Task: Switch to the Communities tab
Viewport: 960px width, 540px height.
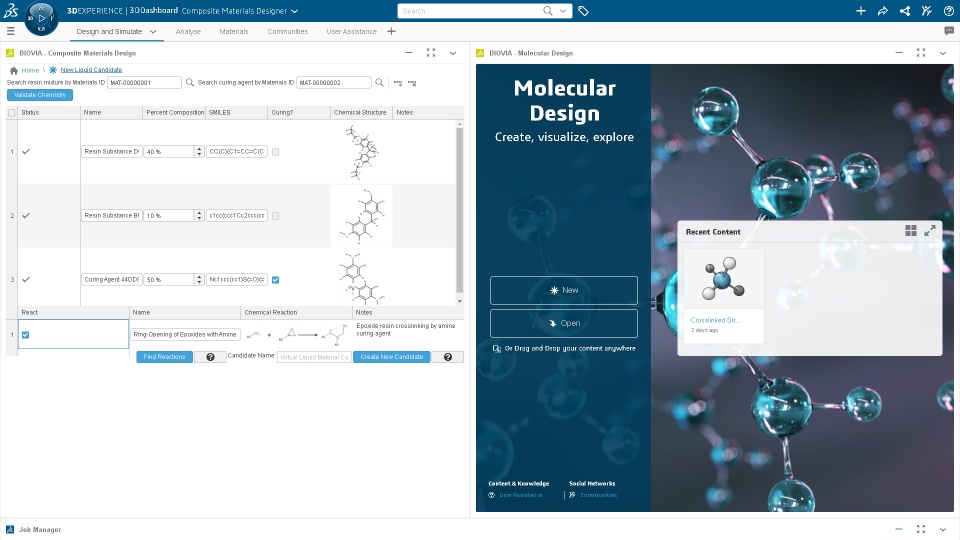Action: point(288,31)
